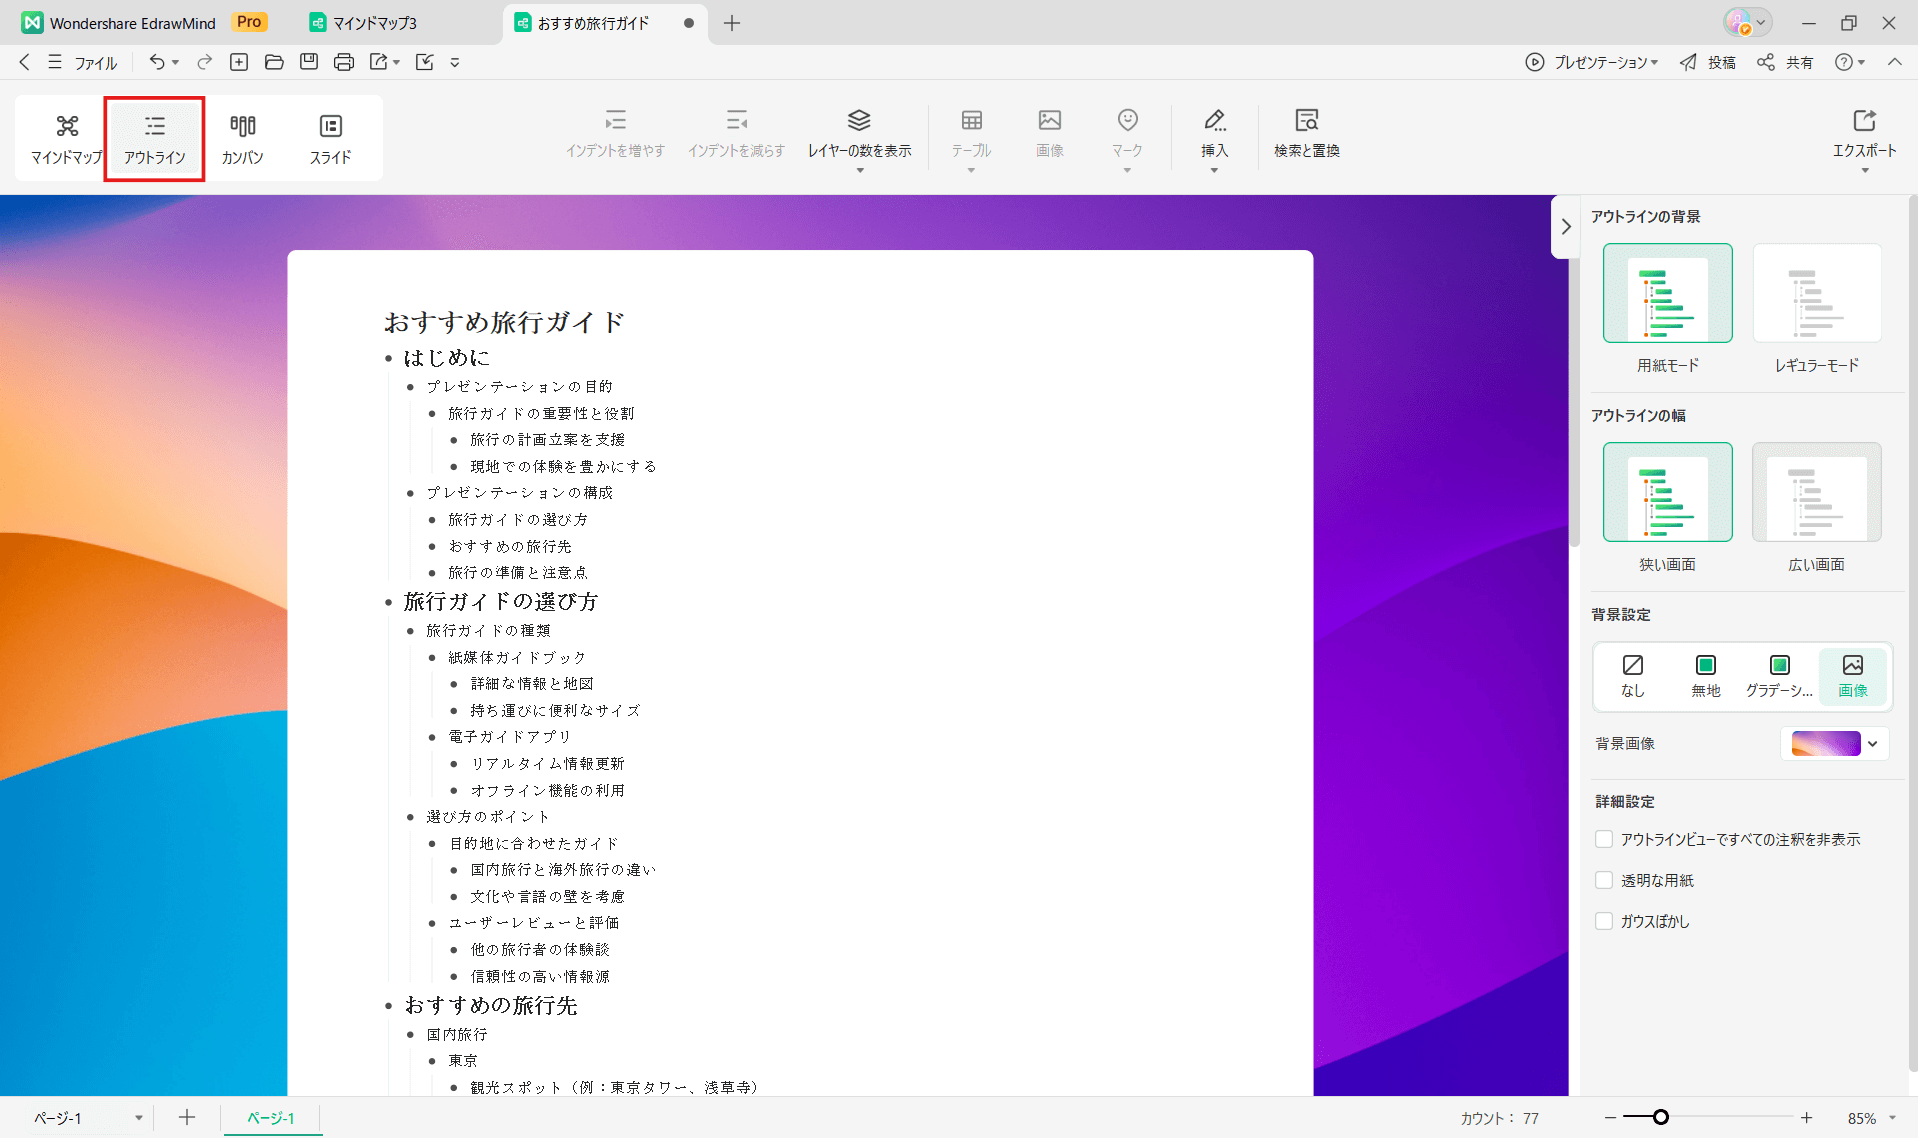
Task: Click the undo arrow icon
Action: (157, 62)
